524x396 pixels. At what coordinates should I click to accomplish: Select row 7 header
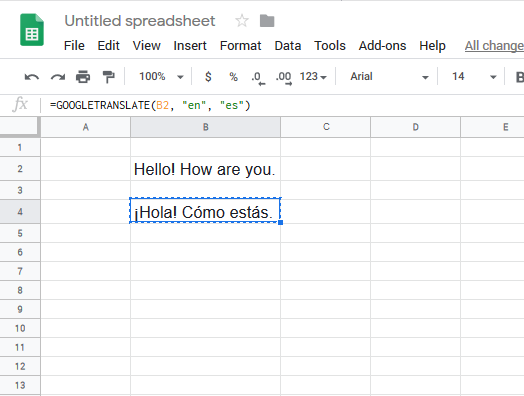(20, 271)
